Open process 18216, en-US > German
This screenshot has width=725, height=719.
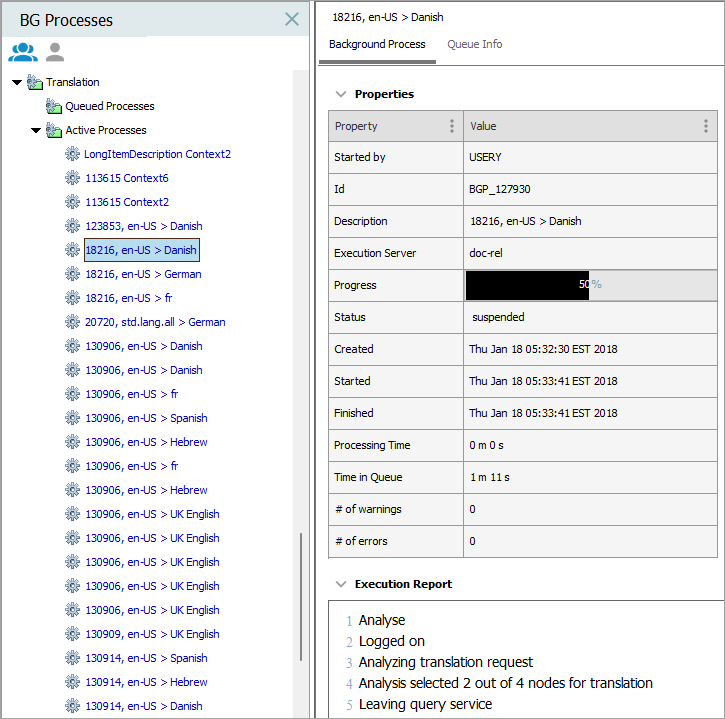tap(143, 274)
